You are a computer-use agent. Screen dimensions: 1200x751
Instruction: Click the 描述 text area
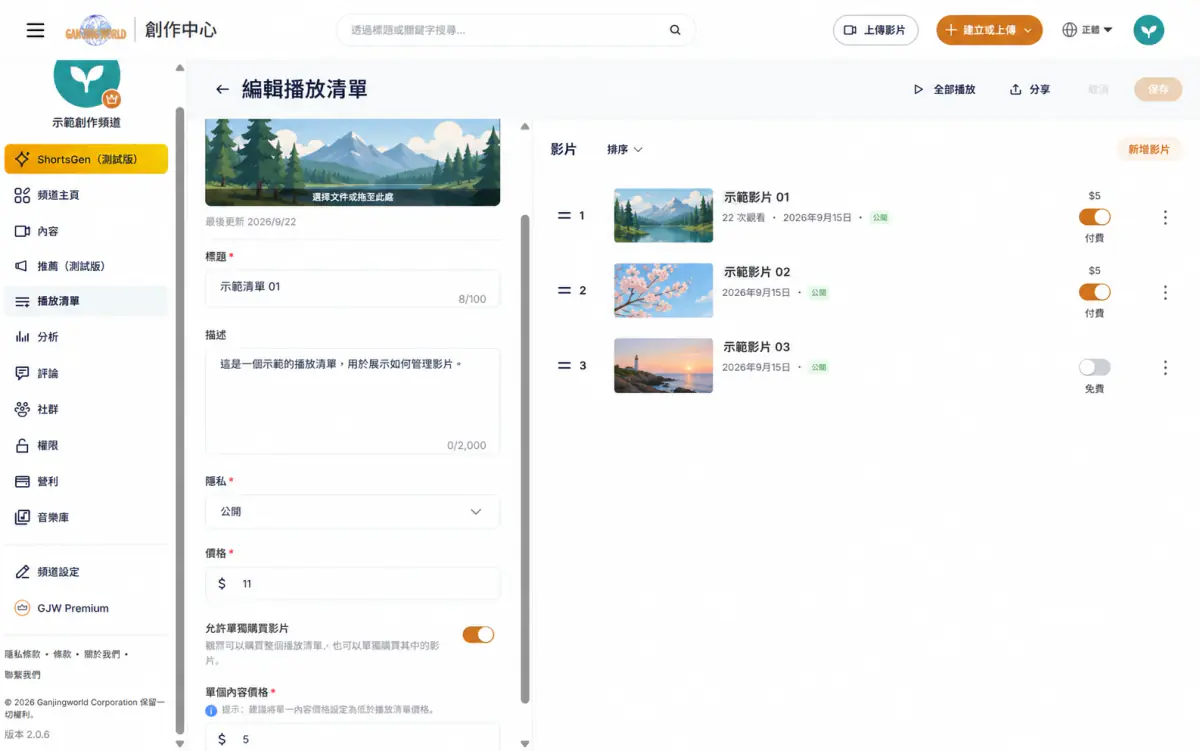pyautogui.click(x=352, y=402)
